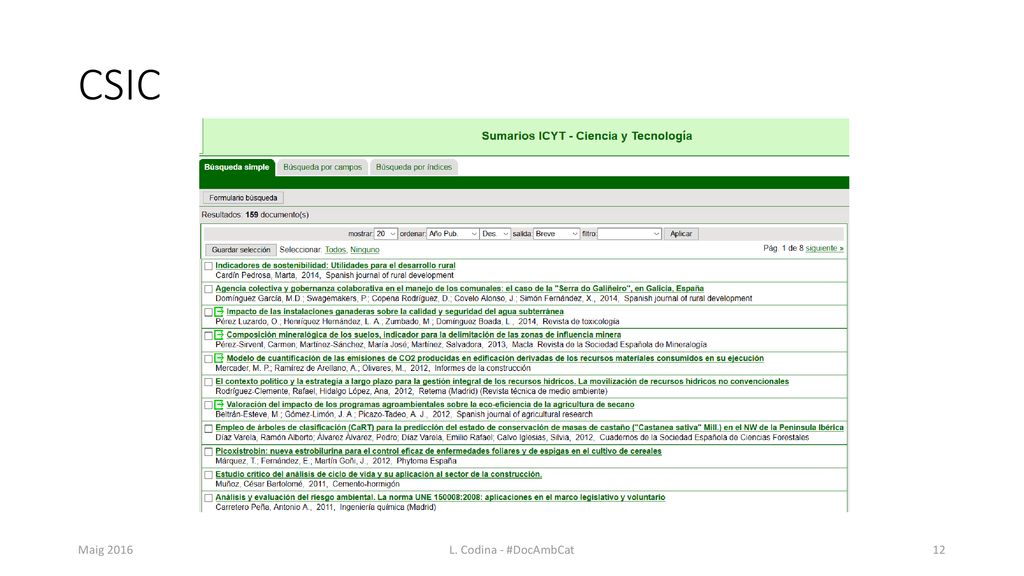Open article Modelo de cuantificación de las emisiones

coord(494,359)
